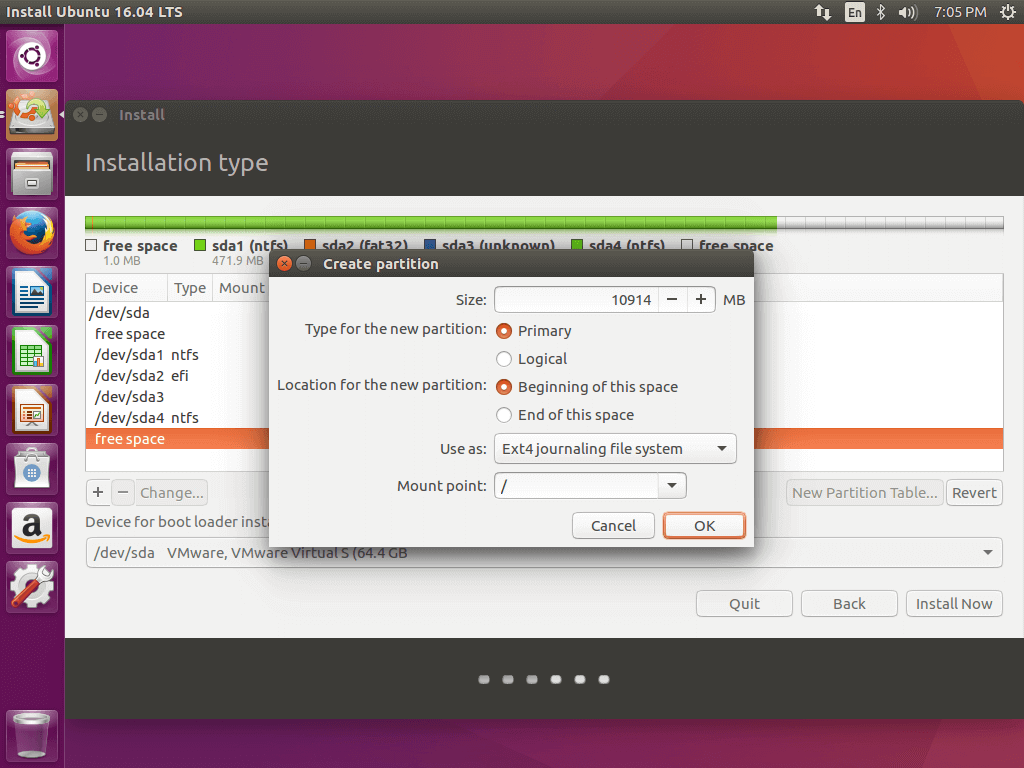Open Ubuntu Software store icon
The width and height of the screenshot is (1024, 768).
click(x=33, y=469)
